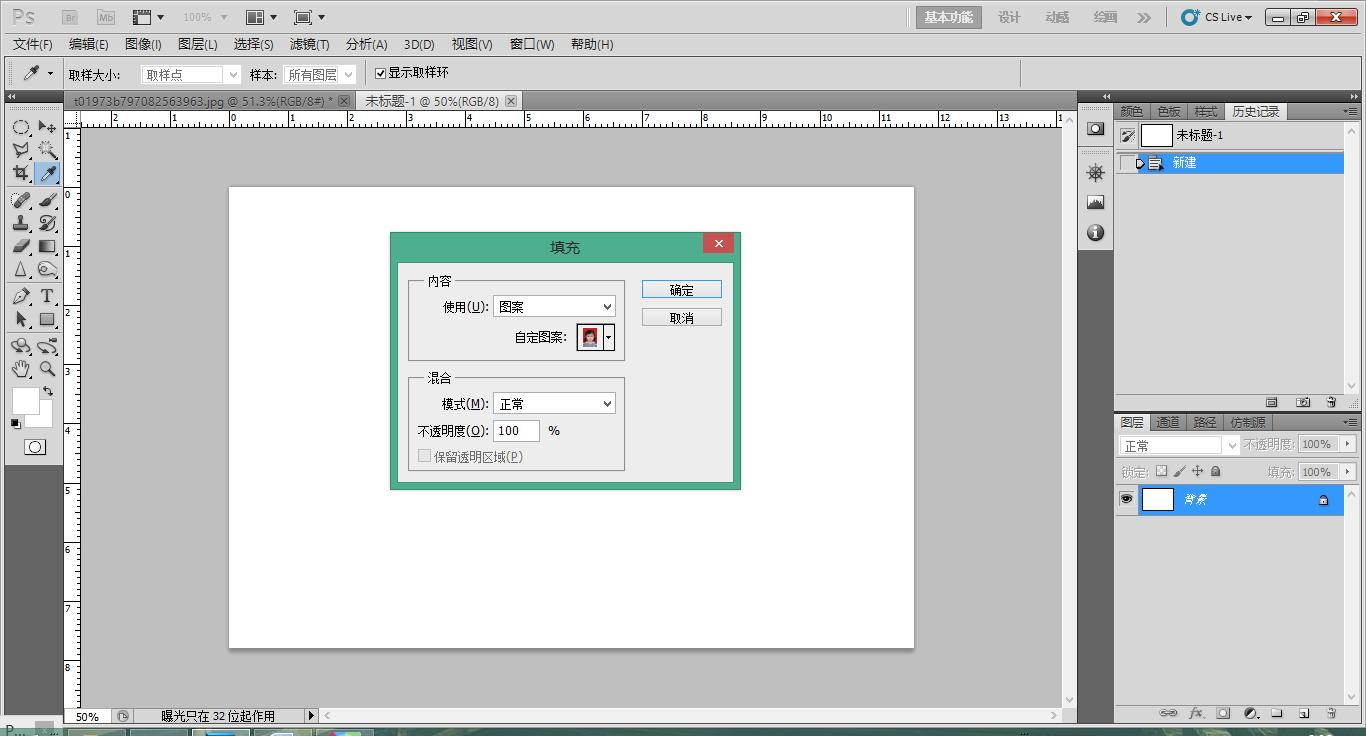1366x736 pixels.
Task: Select the Pen tool
Action: coord(20,296)
